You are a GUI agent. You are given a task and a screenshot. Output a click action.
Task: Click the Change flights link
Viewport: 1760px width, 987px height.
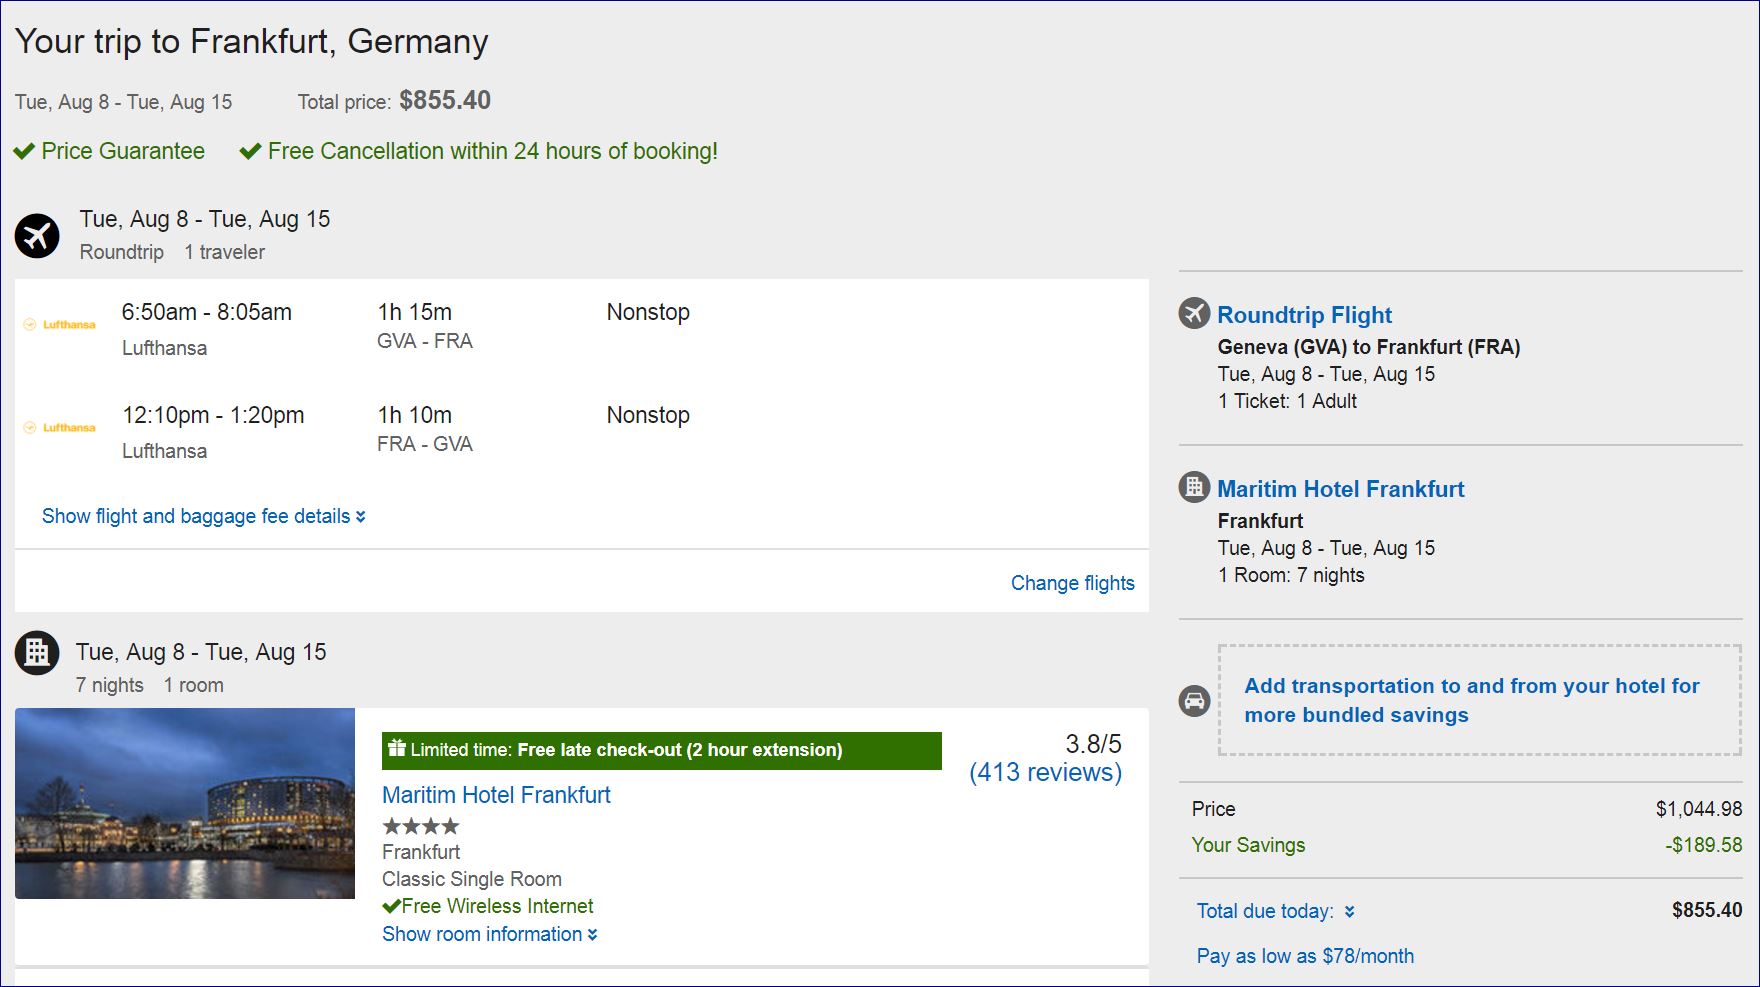tap(1072, 583)
